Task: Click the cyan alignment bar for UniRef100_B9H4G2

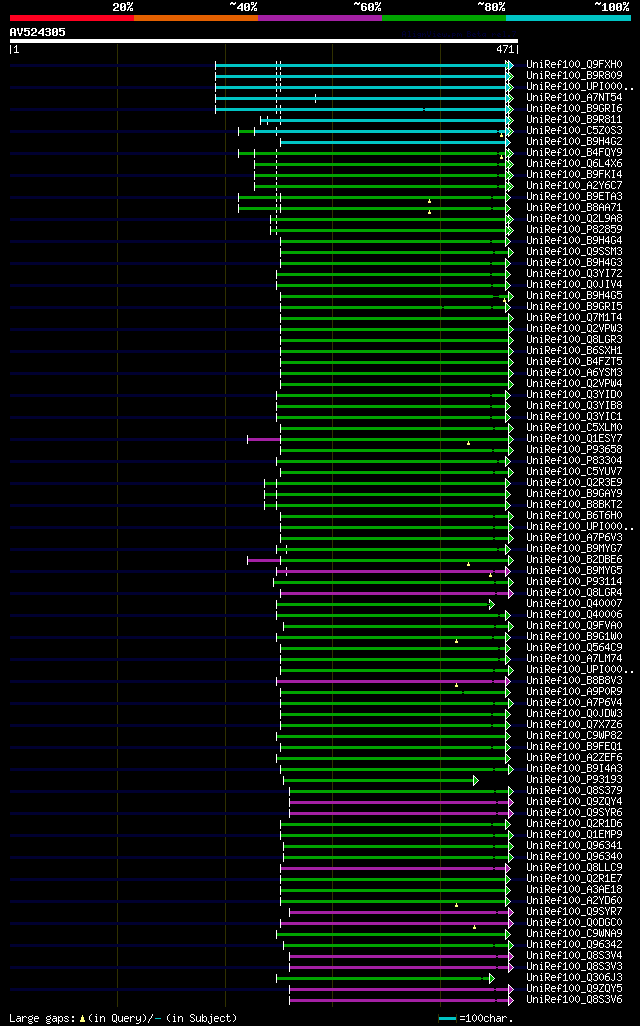Action: pyautogui.click(x=395, y=142)
